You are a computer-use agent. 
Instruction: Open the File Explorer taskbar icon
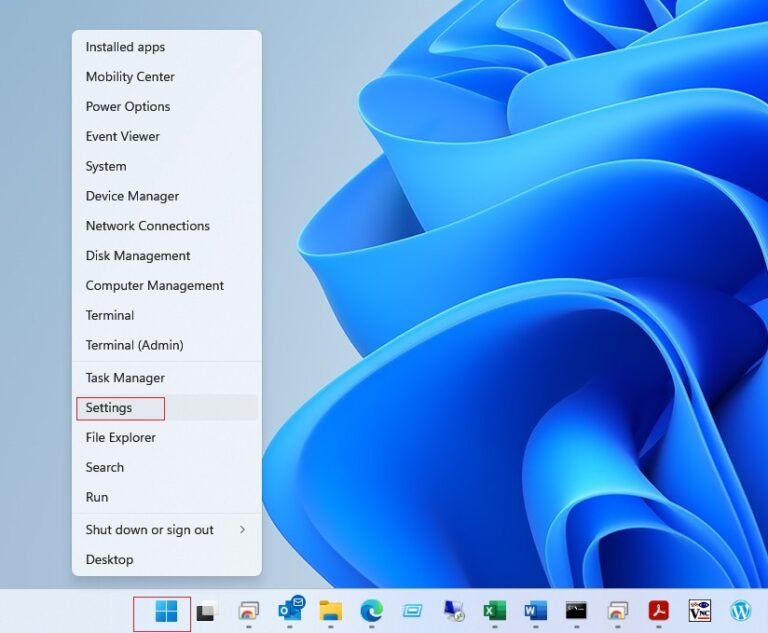click(331, 611)
